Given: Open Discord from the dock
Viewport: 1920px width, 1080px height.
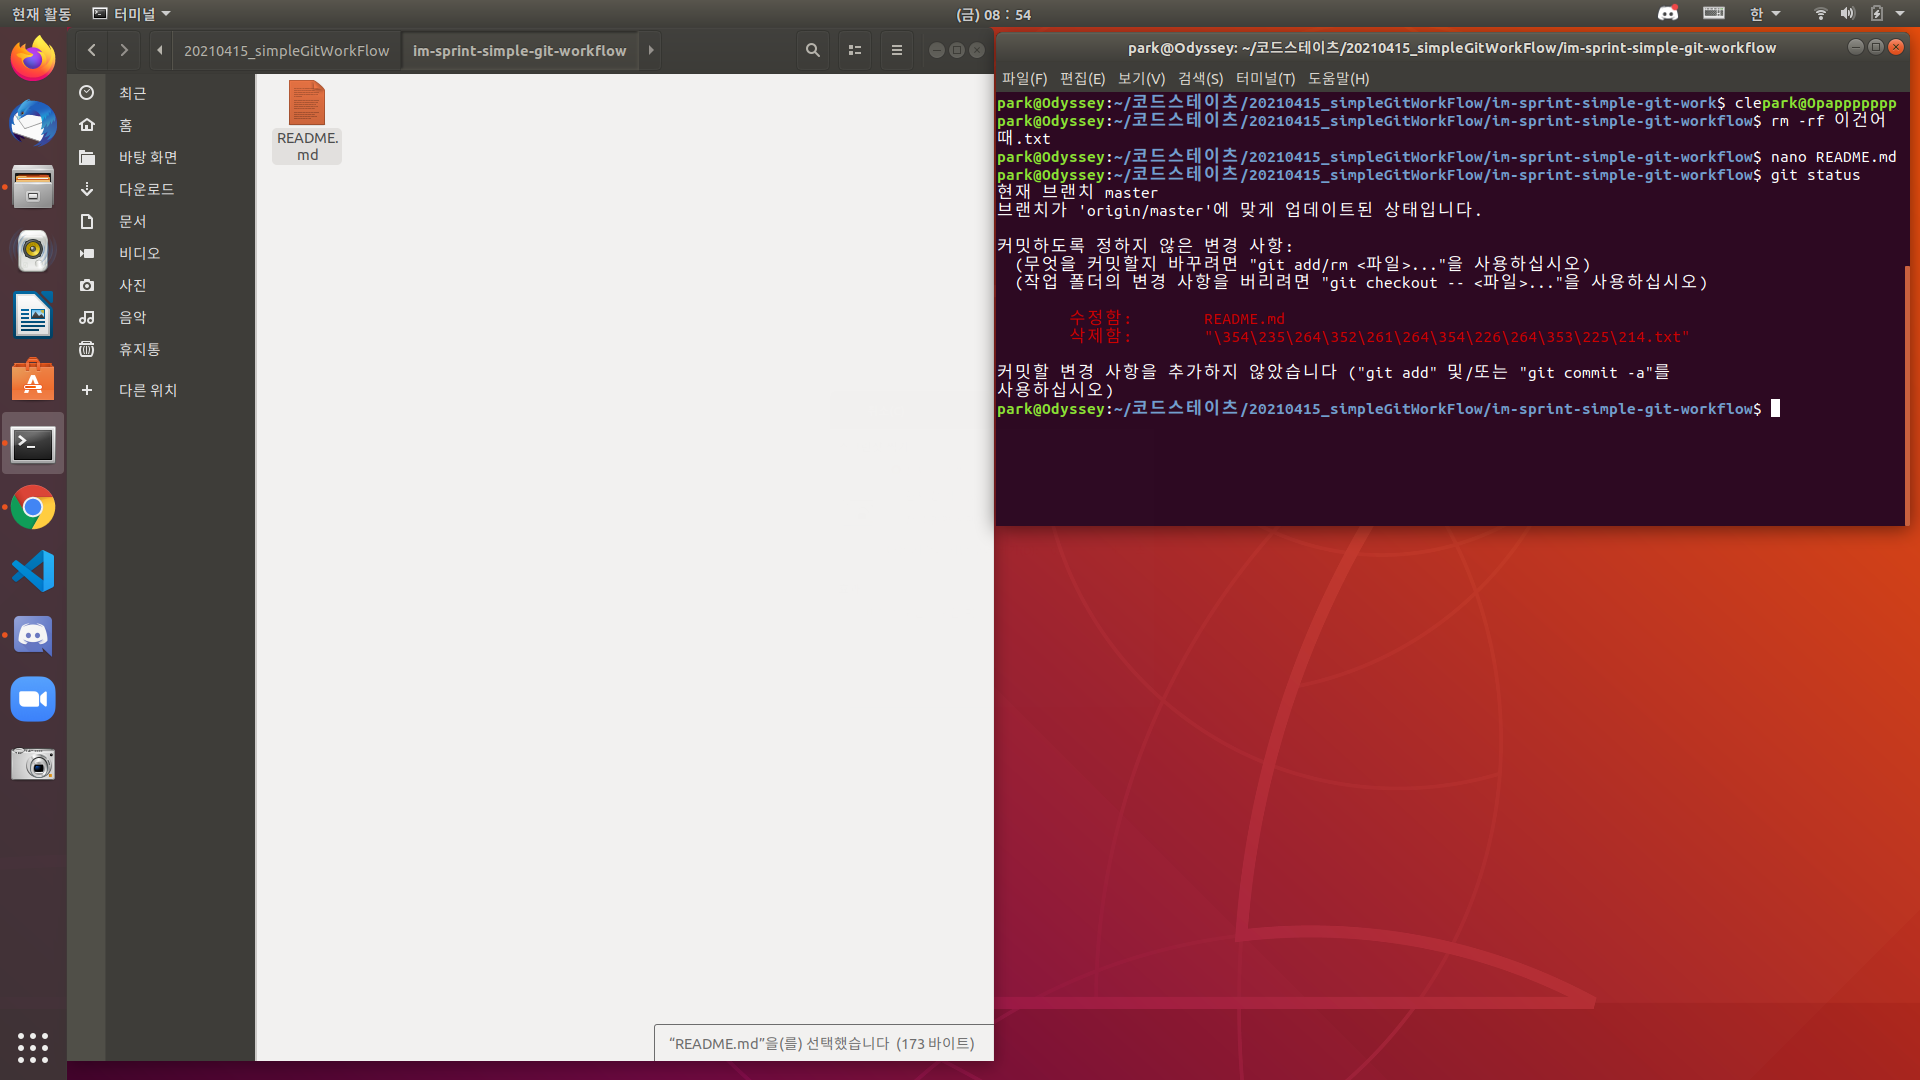Looking at the screenshot, I should [33, 636].
